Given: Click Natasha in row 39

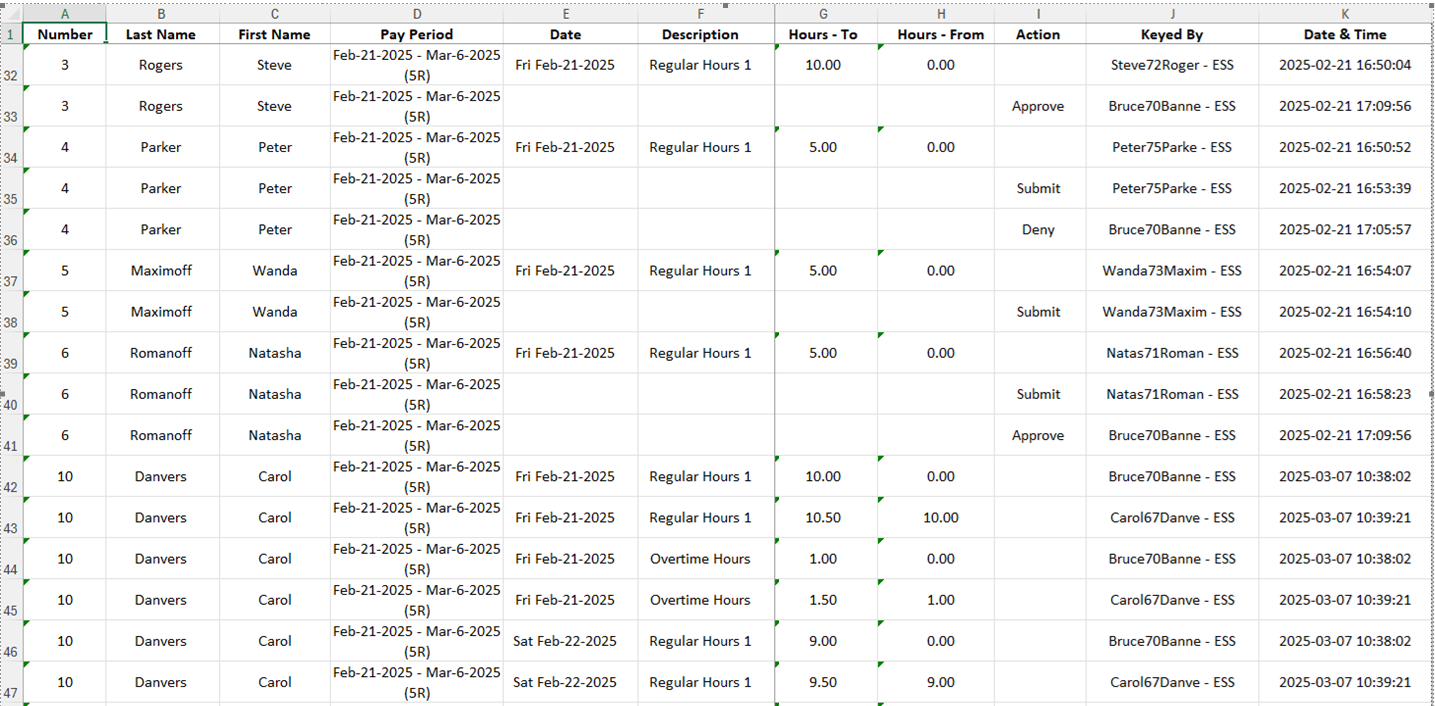Looking at the screenshot, I should (275, 353).
